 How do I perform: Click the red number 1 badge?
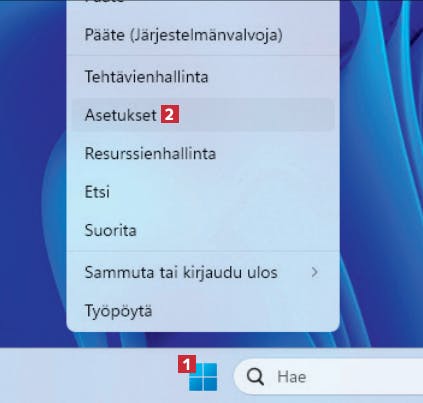(x=187, y=364)
